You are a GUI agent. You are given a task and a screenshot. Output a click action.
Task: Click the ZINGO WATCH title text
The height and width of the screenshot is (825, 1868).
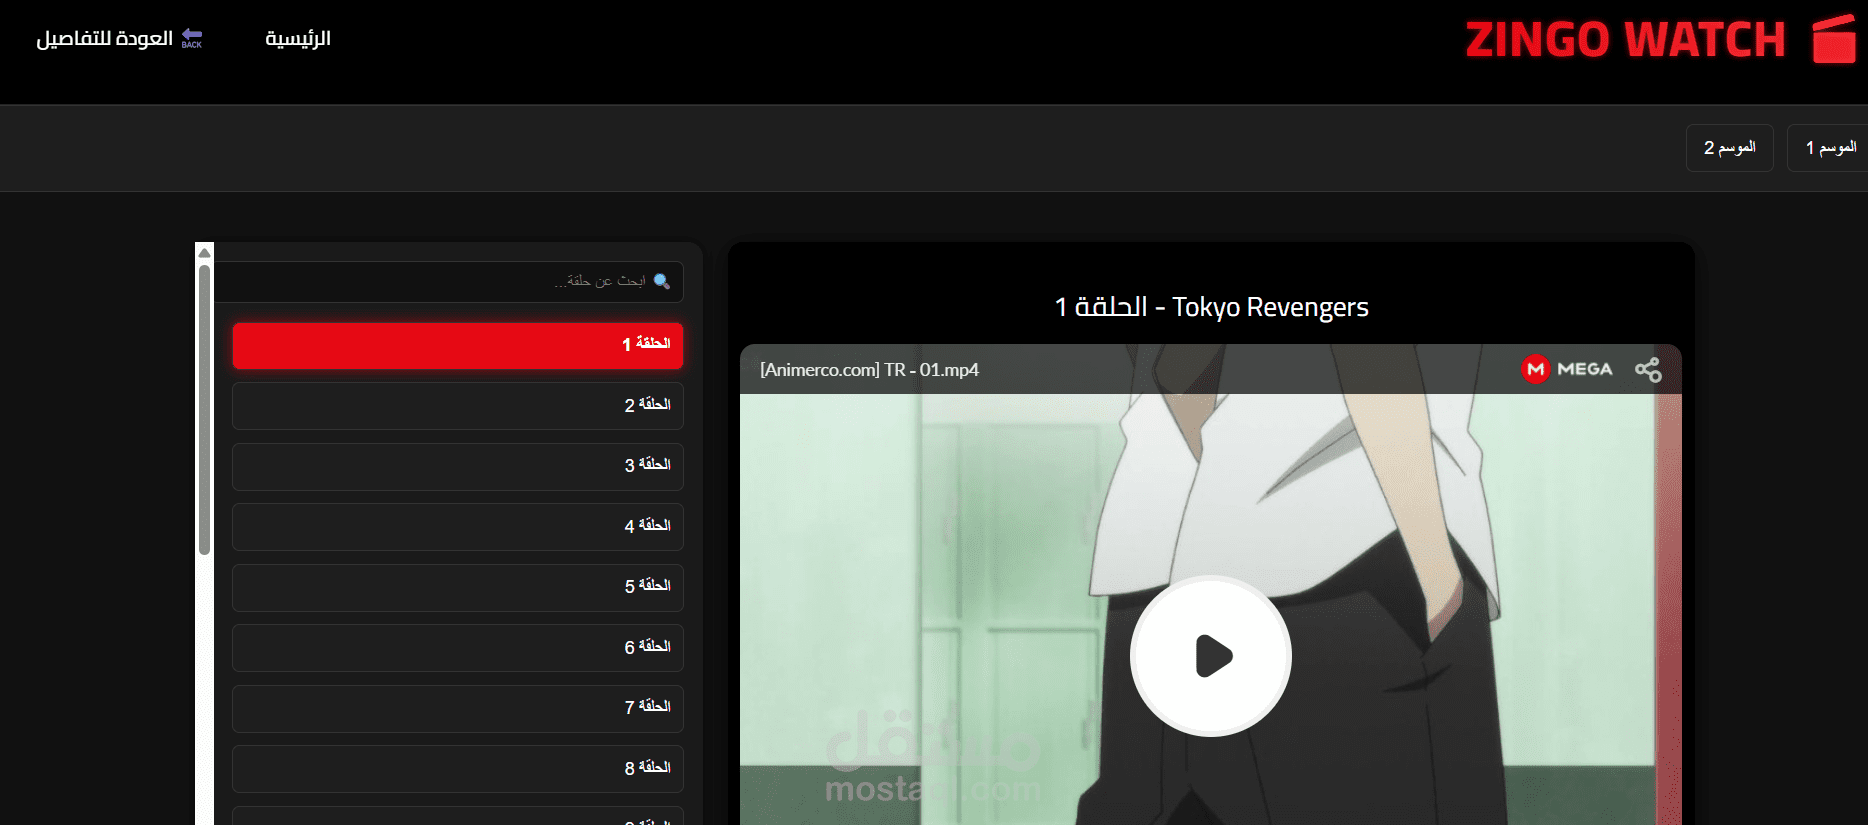tap(1625, 40)
